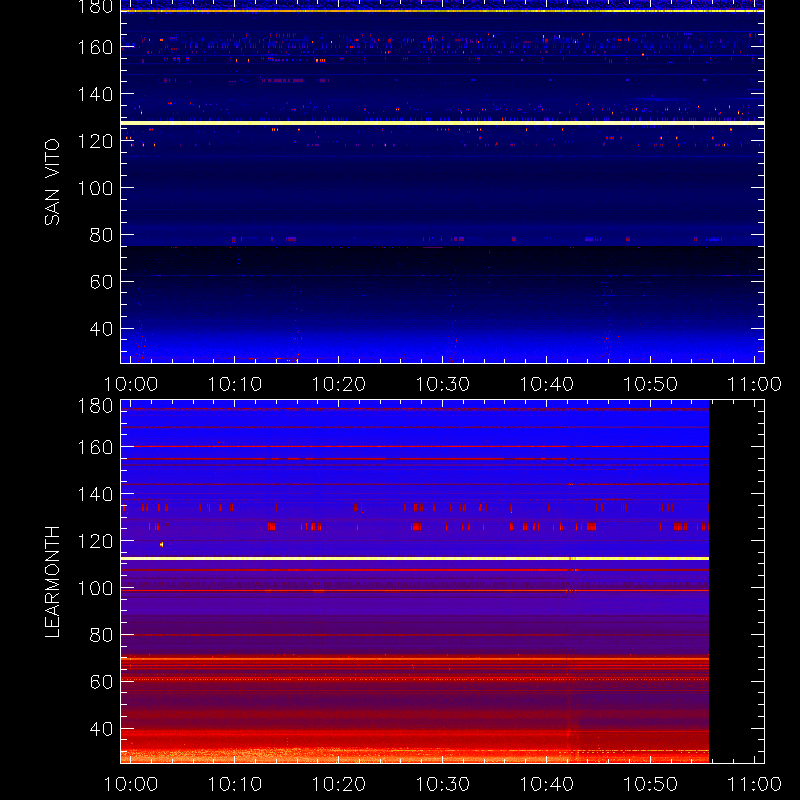The height and width of the screenshot is (800, 800).
Task: Click the SAN VITO axis title
Action: pos(52,182)
